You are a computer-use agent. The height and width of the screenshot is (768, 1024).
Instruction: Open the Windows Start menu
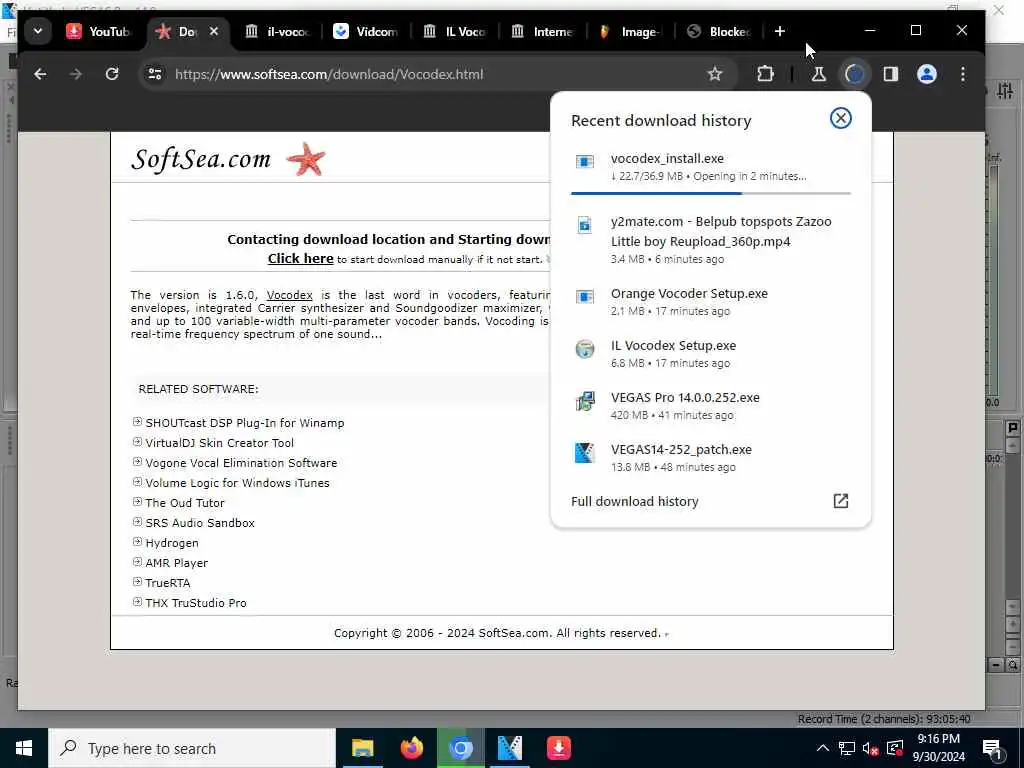coord(24,748)
